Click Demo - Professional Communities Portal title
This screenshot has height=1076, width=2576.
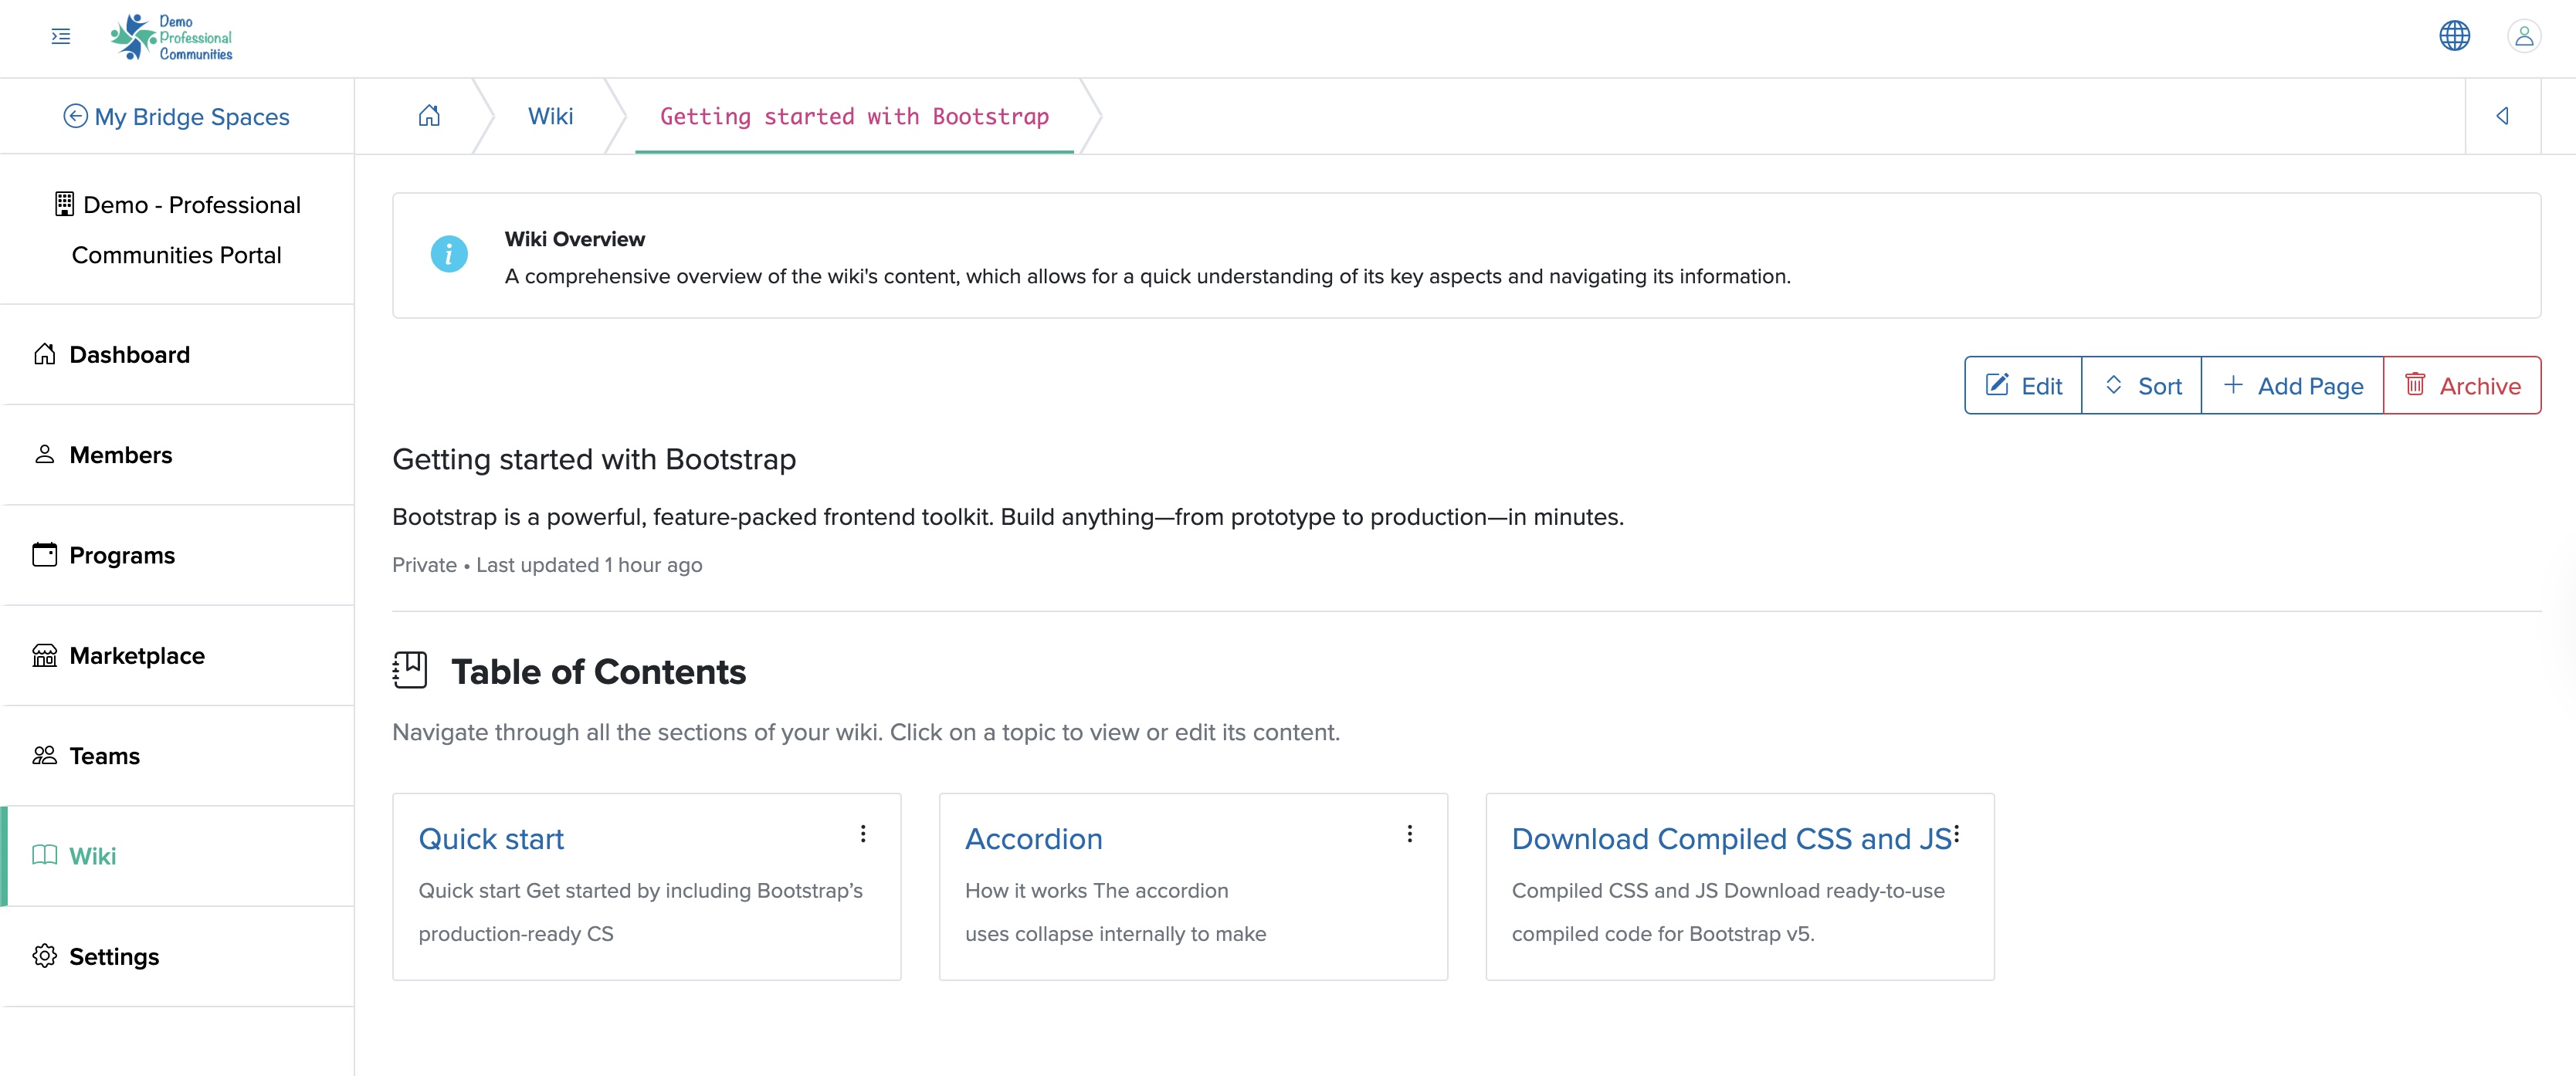tap(177, 230)
